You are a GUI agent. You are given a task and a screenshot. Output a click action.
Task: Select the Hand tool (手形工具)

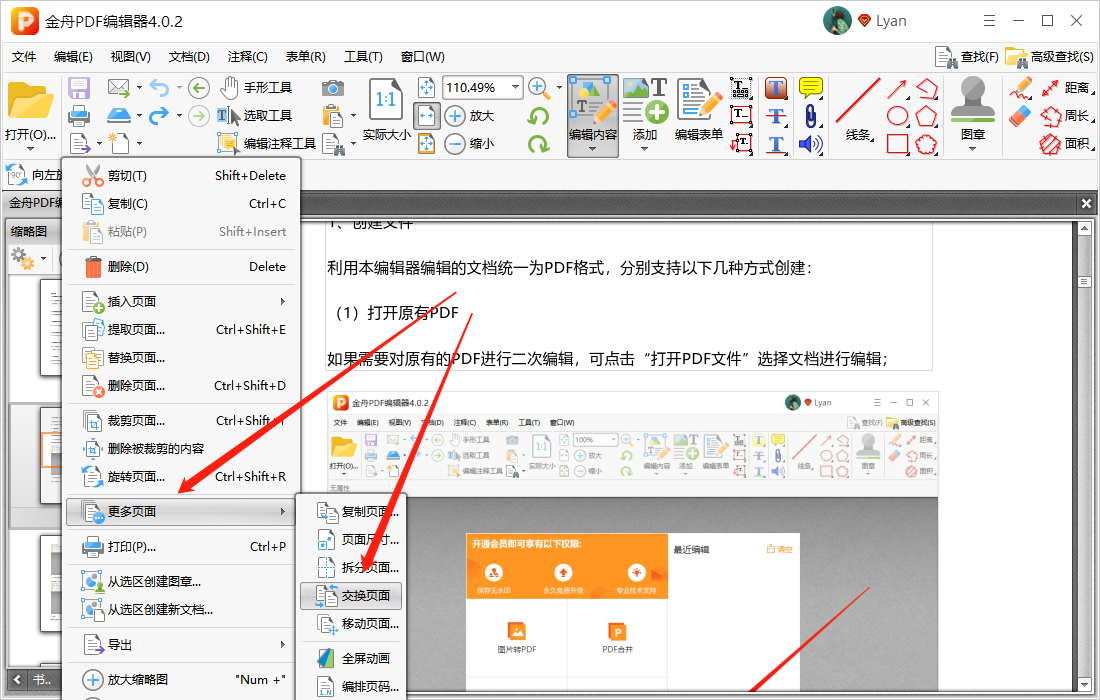[x=255, y=88]
